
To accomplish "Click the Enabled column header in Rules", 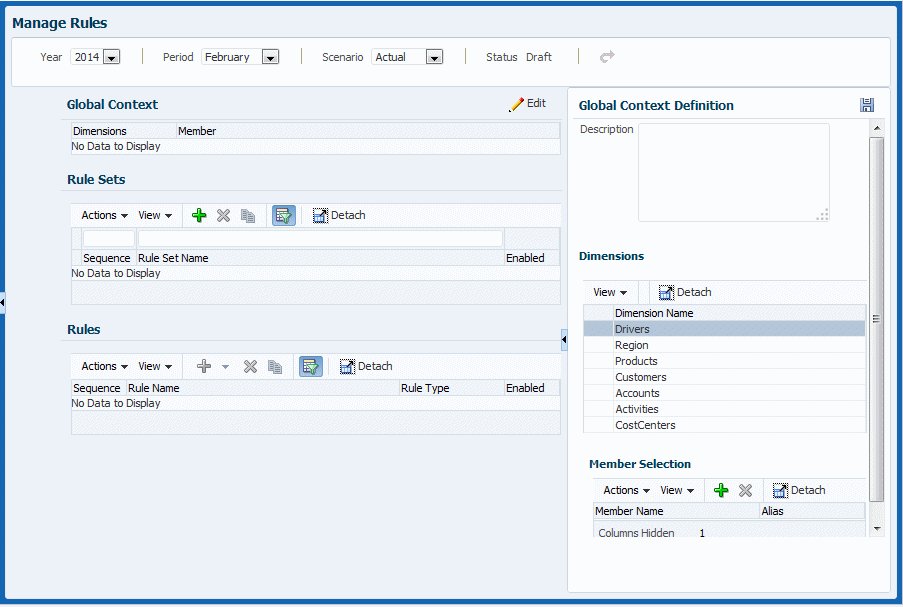I will point(532,388).
